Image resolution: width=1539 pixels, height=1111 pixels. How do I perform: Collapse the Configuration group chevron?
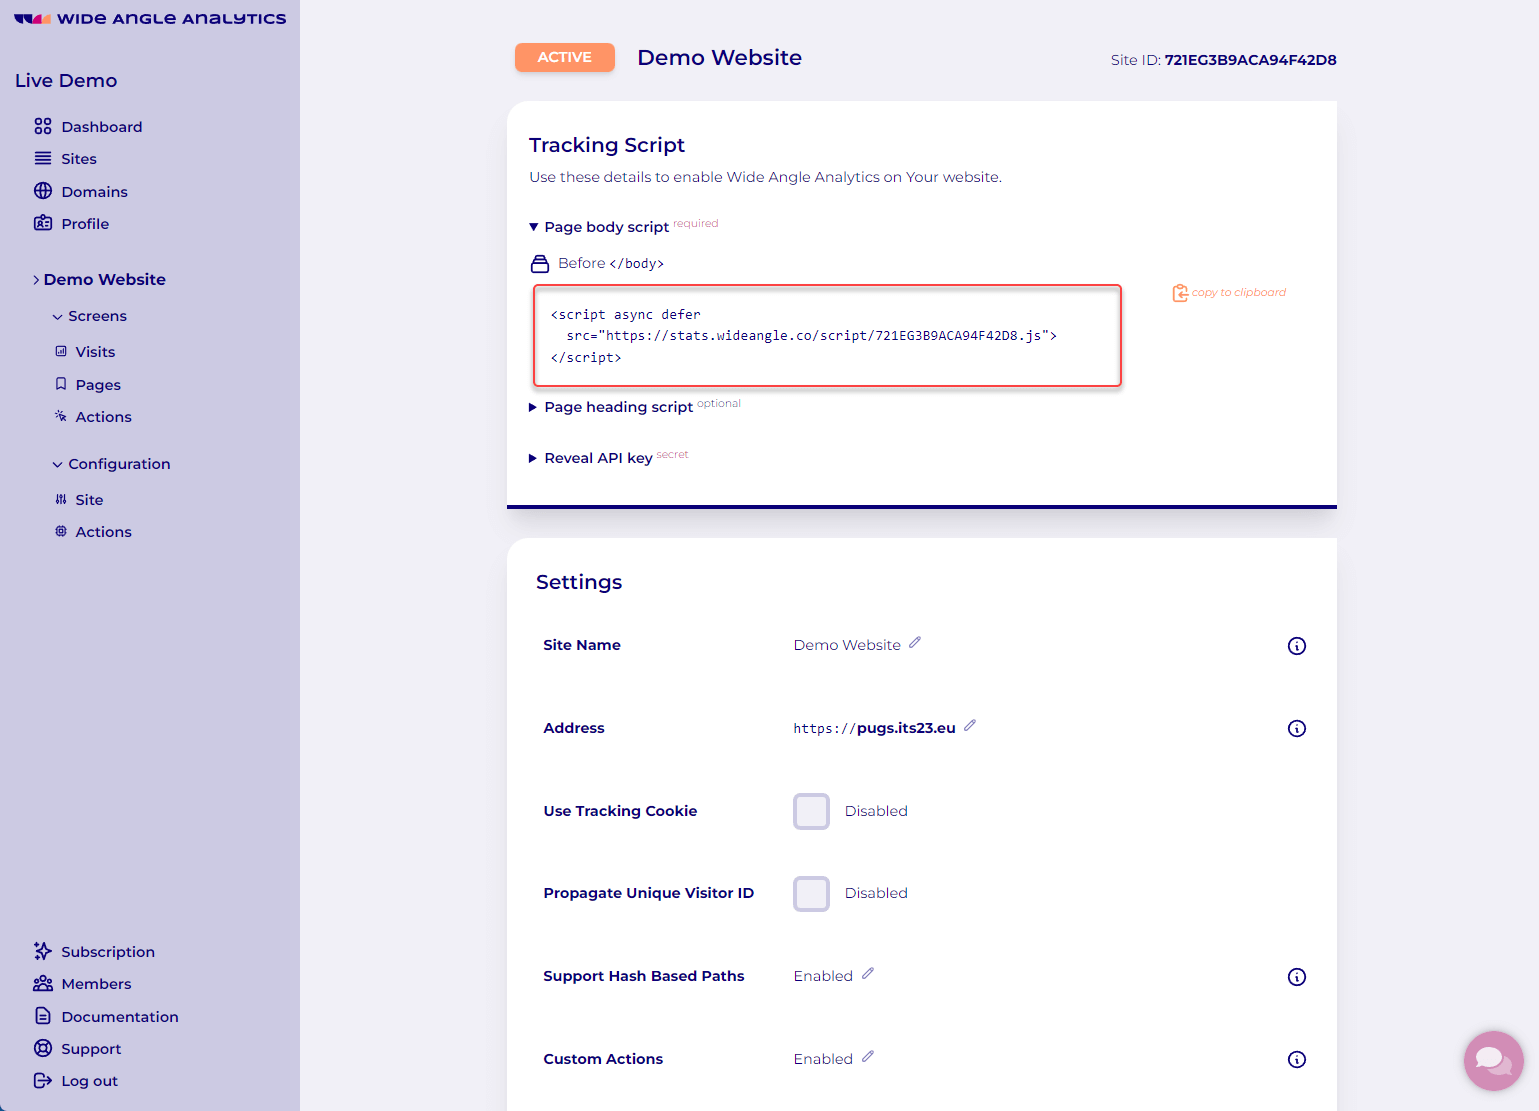[x=57, y=465]
